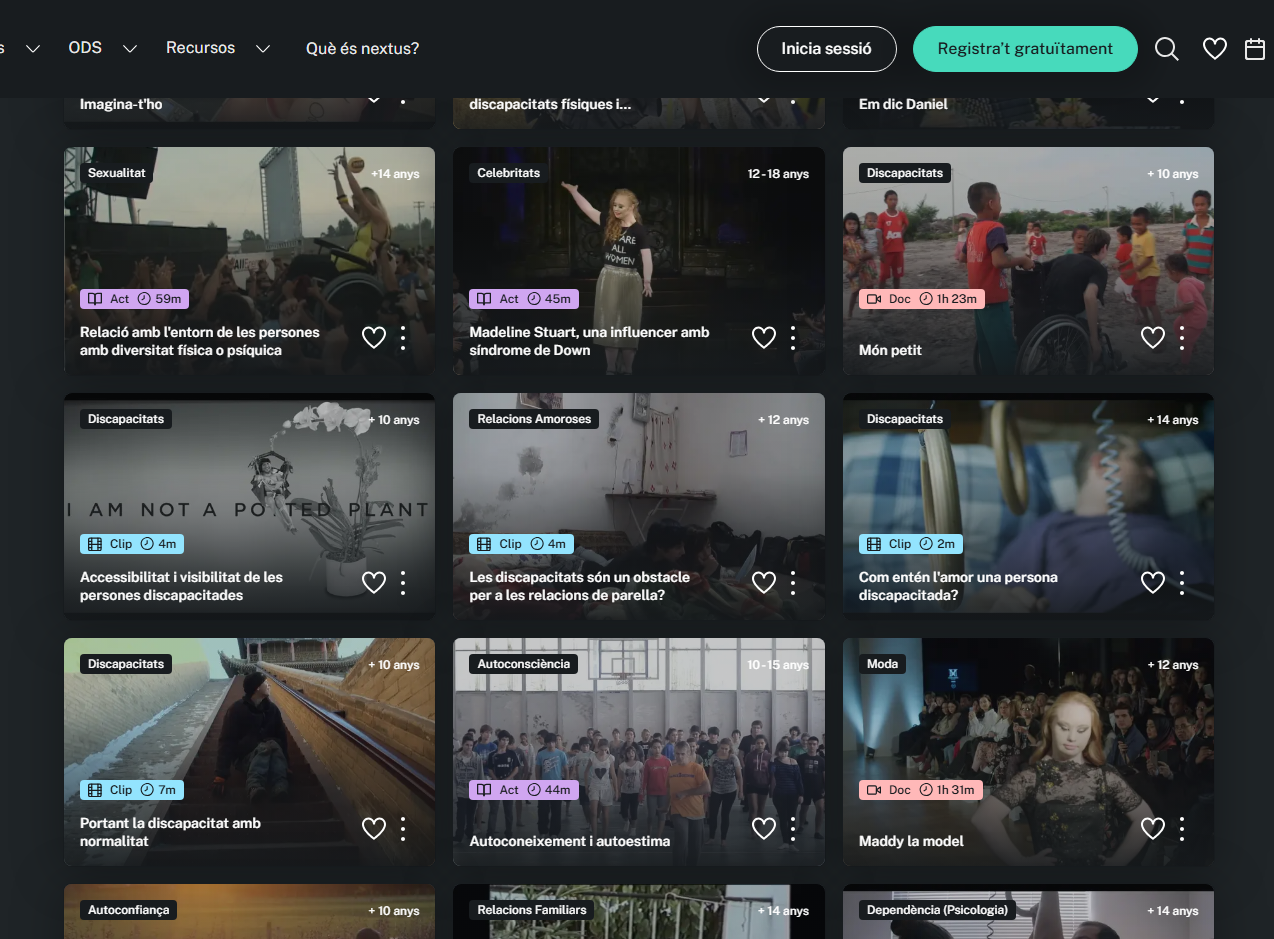Open title 'Com entén l'amor una persona discapacitada?'
Screen dimensions: 1274x939
[x=958, y=586]
